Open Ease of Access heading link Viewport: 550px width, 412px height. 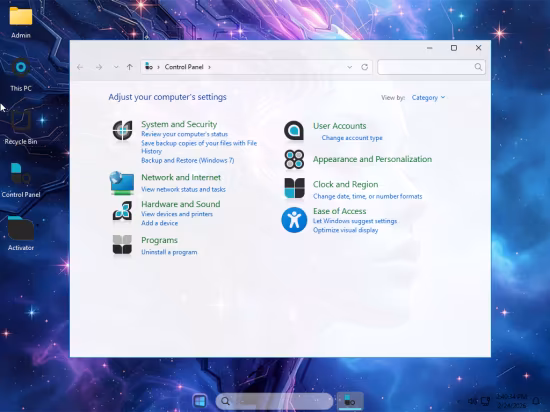click(x=339, y=211)
